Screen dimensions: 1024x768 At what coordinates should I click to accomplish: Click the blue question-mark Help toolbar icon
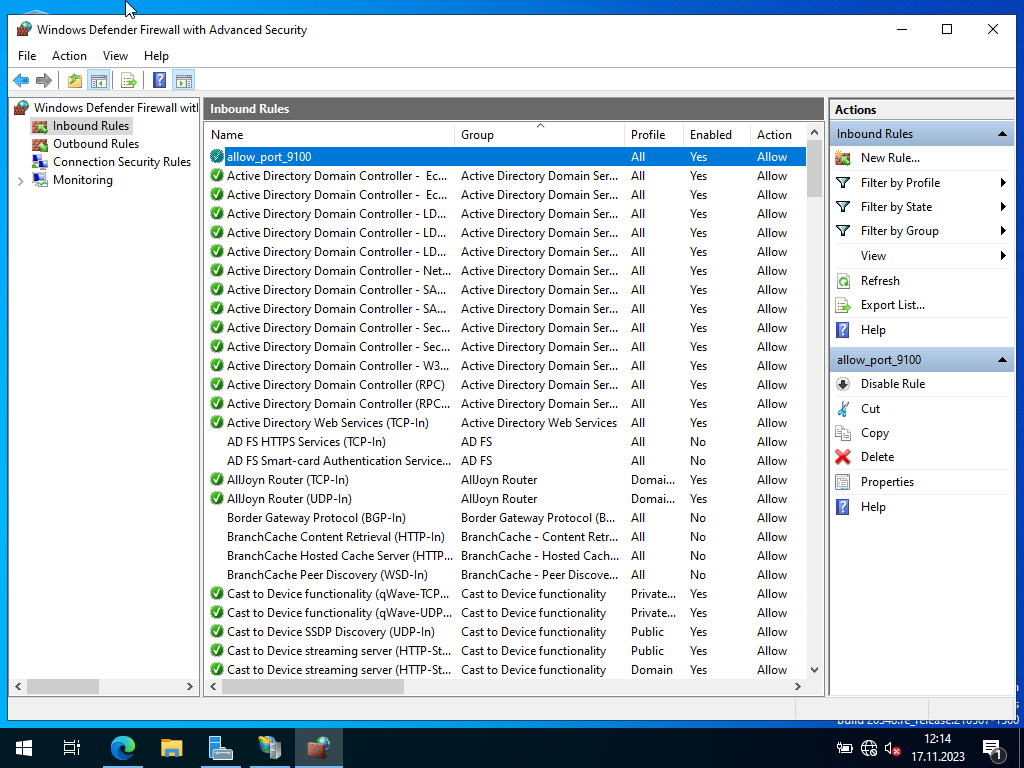tap(159, 80)
